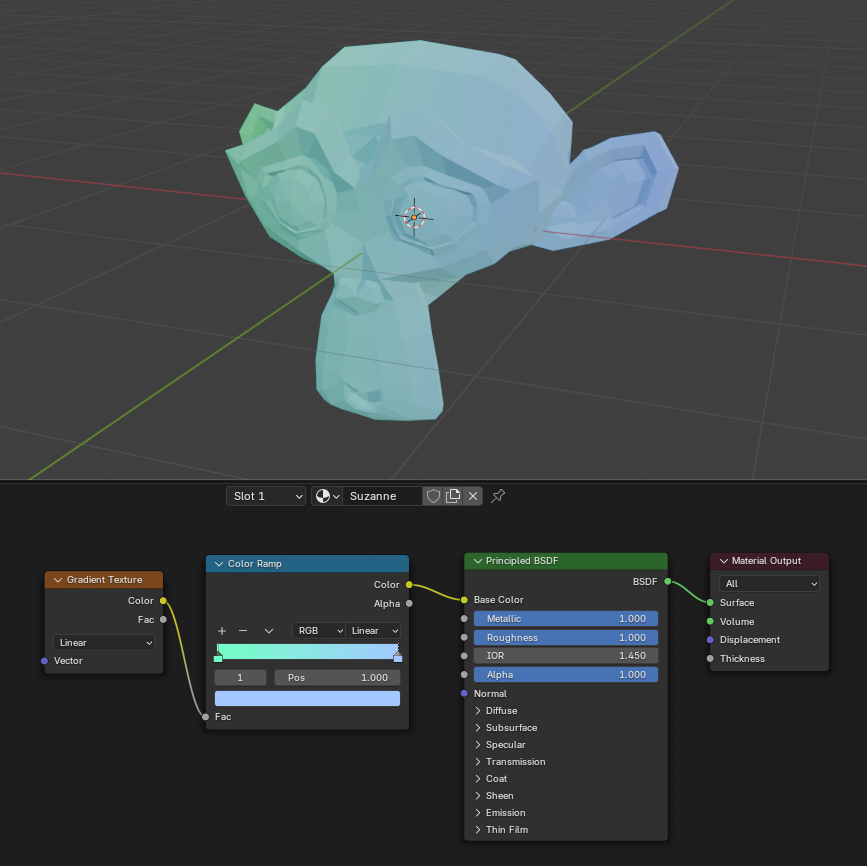The height and width of the screenshot is (866, 867).
Task: Click Gradient Texture Color output socket
Action: coord(163,601)
